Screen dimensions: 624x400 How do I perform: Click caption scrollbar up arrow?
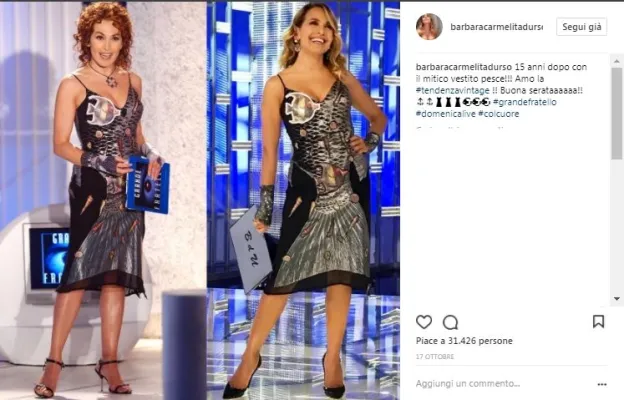coord(617,61)
